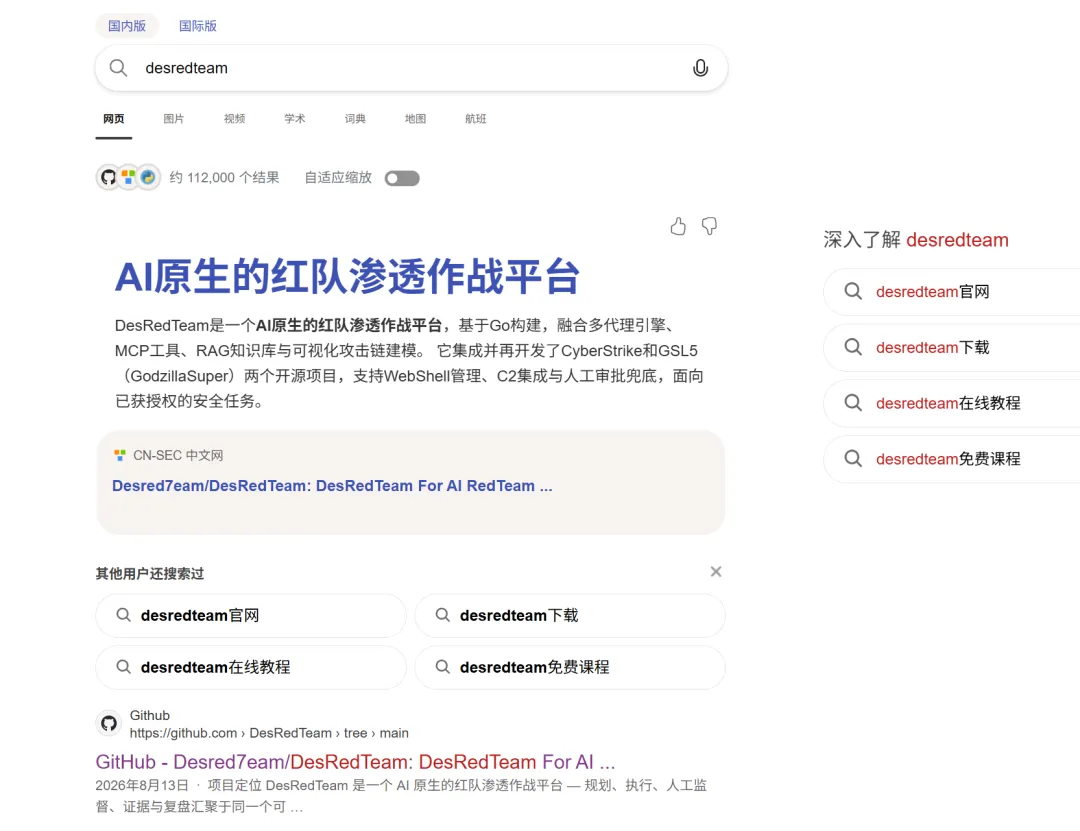1080x831 pixels.
Task: Open the 视频 results tab
Action: coord(234,119)
